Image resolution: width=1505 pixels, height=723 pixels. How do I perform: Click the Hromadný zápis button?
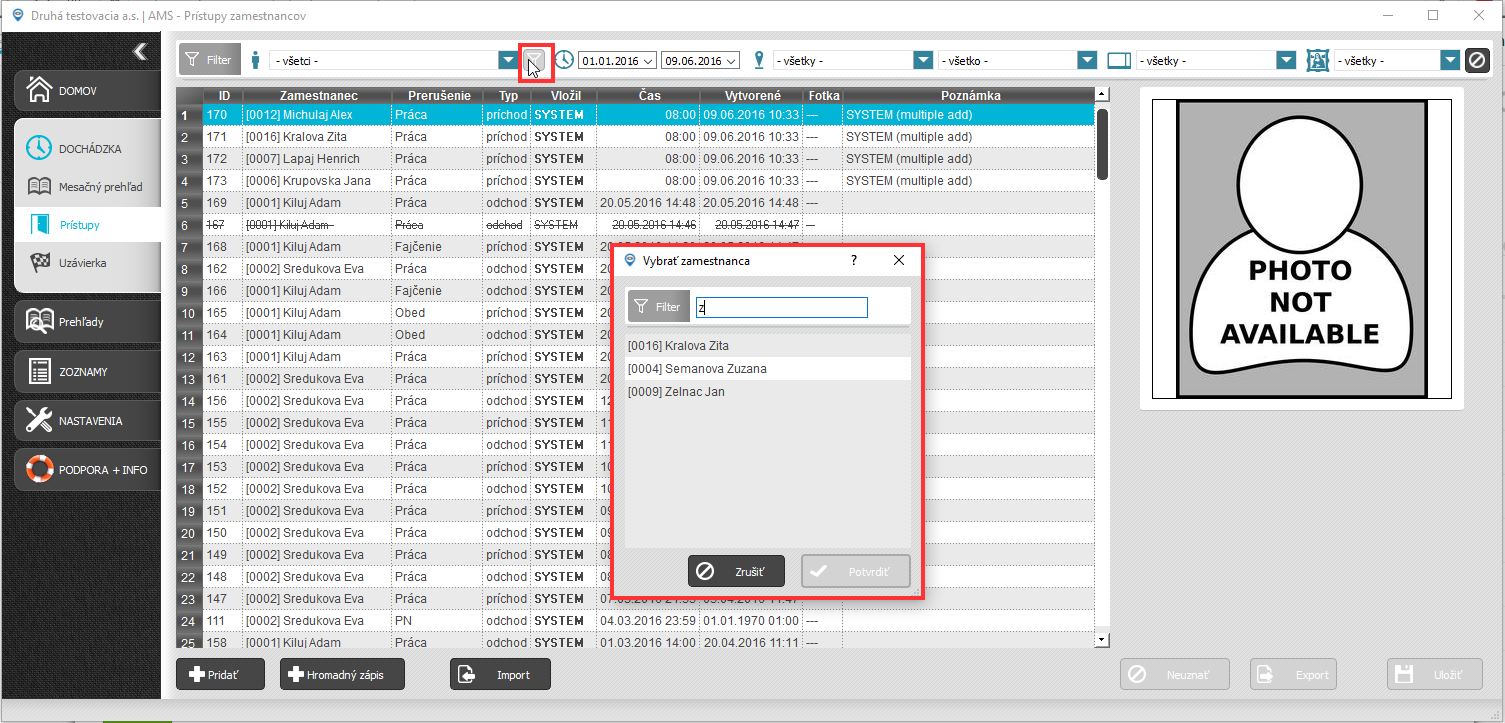344,674
